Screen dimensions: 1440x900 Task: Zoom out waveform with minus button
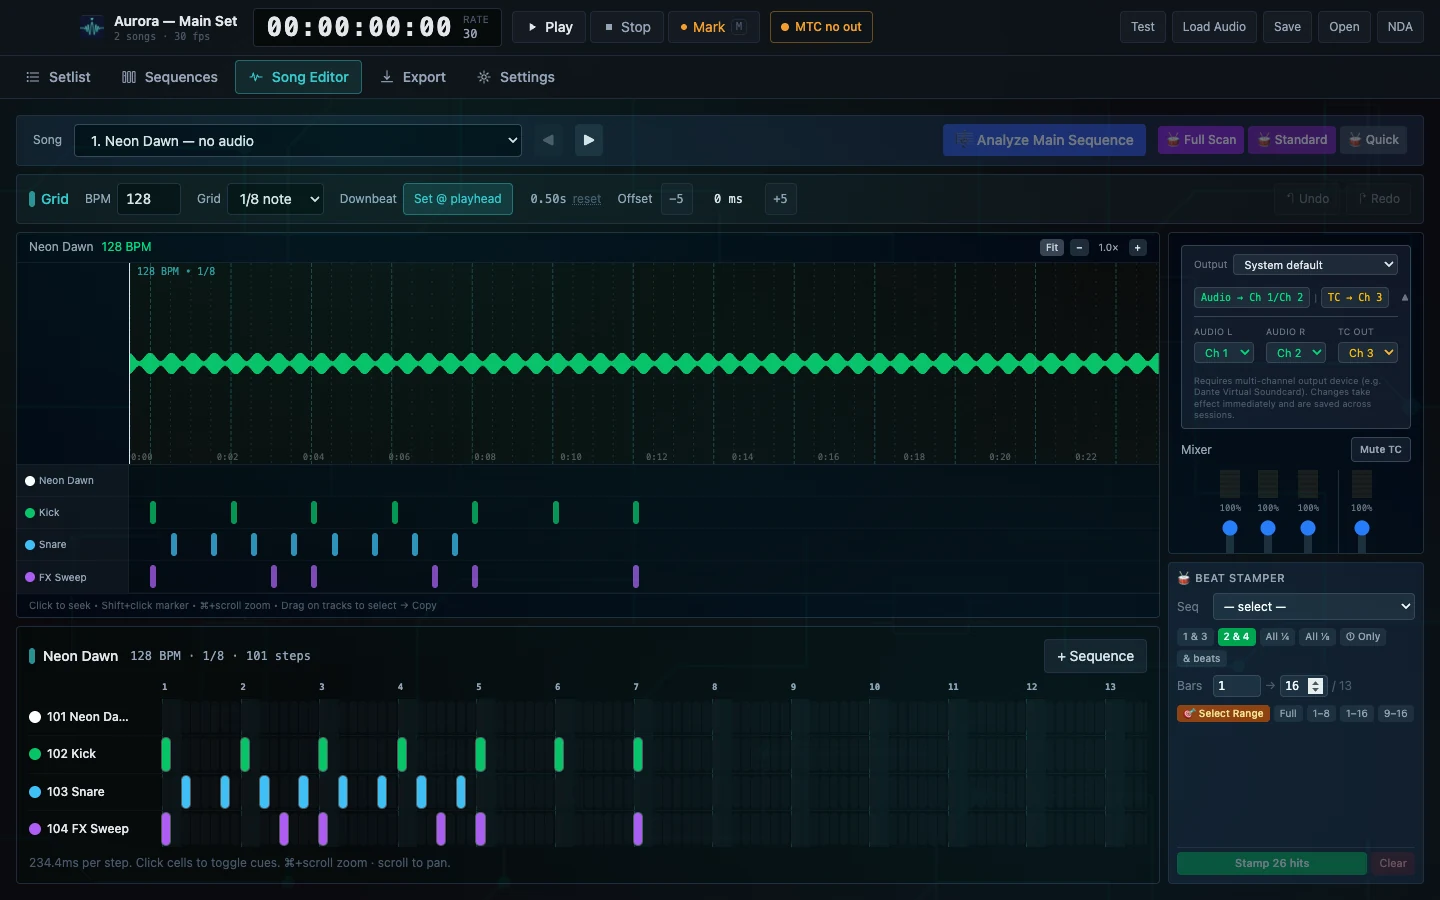pyautogui.click(x=1079, y=248)
